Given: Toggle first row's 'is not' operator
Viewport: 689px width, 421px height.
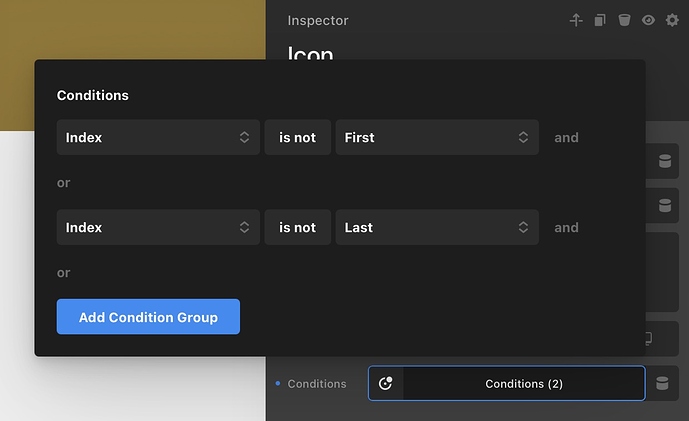Looking at the screenshot, I should (x=297, y=137).
